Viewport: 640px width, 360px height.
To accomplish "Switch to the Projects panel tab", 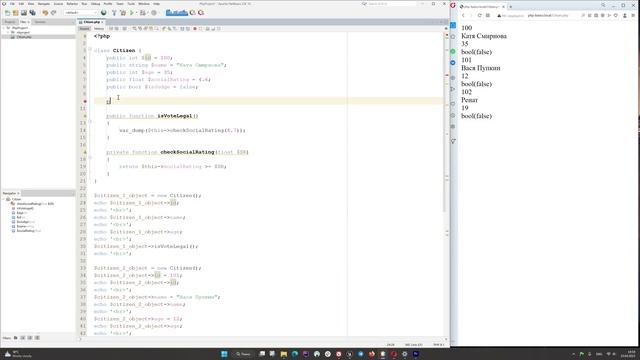I will click(10, 22).
